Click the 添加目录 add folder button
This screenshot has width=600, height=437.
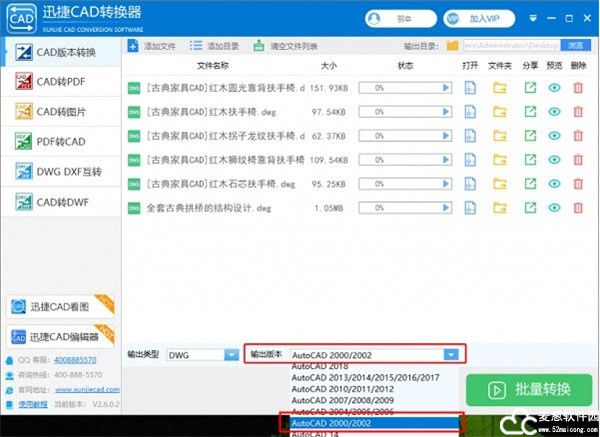coord(214,46)
